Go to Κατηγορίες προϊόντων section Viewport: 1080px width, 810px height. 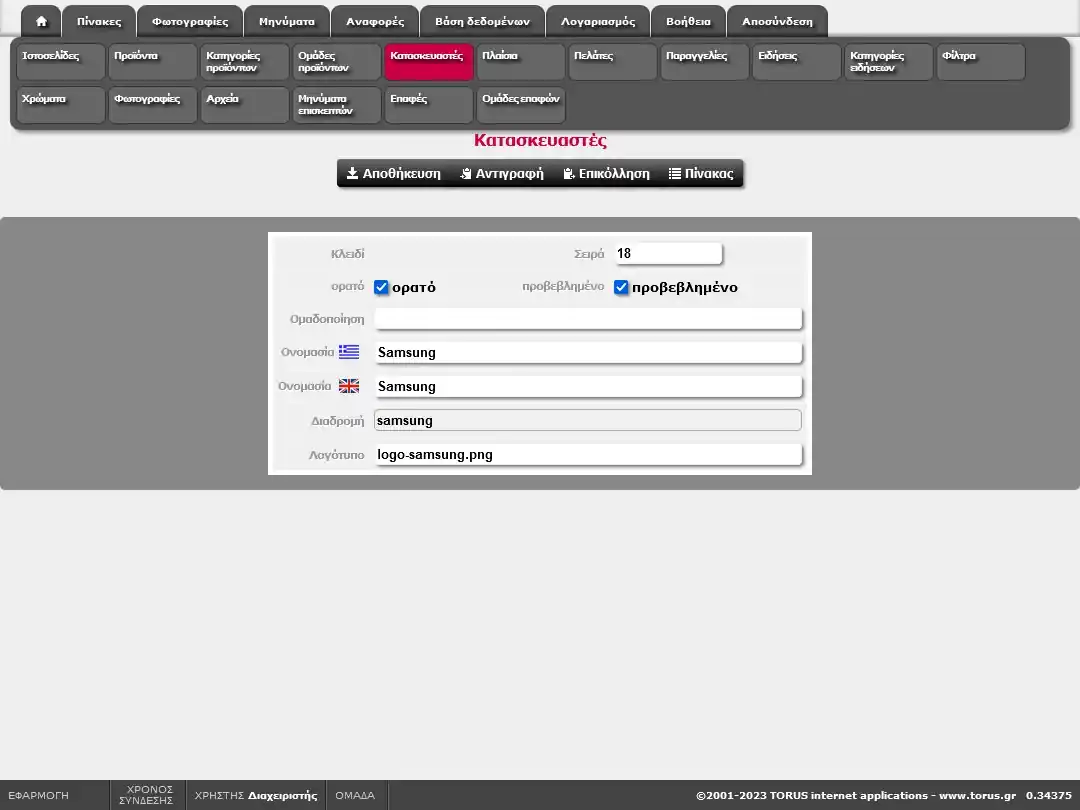tap(245, 62)
